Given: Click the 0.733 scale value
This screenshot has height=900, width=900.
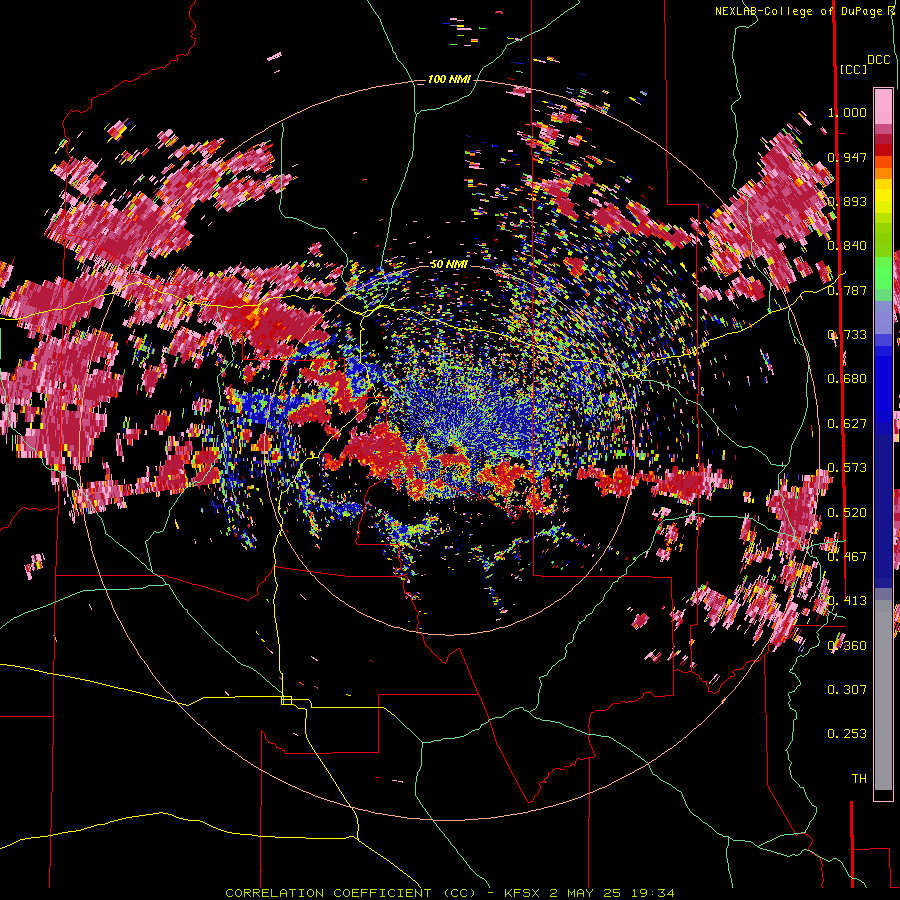Looking at the screenshot, I should click(847, 335).
